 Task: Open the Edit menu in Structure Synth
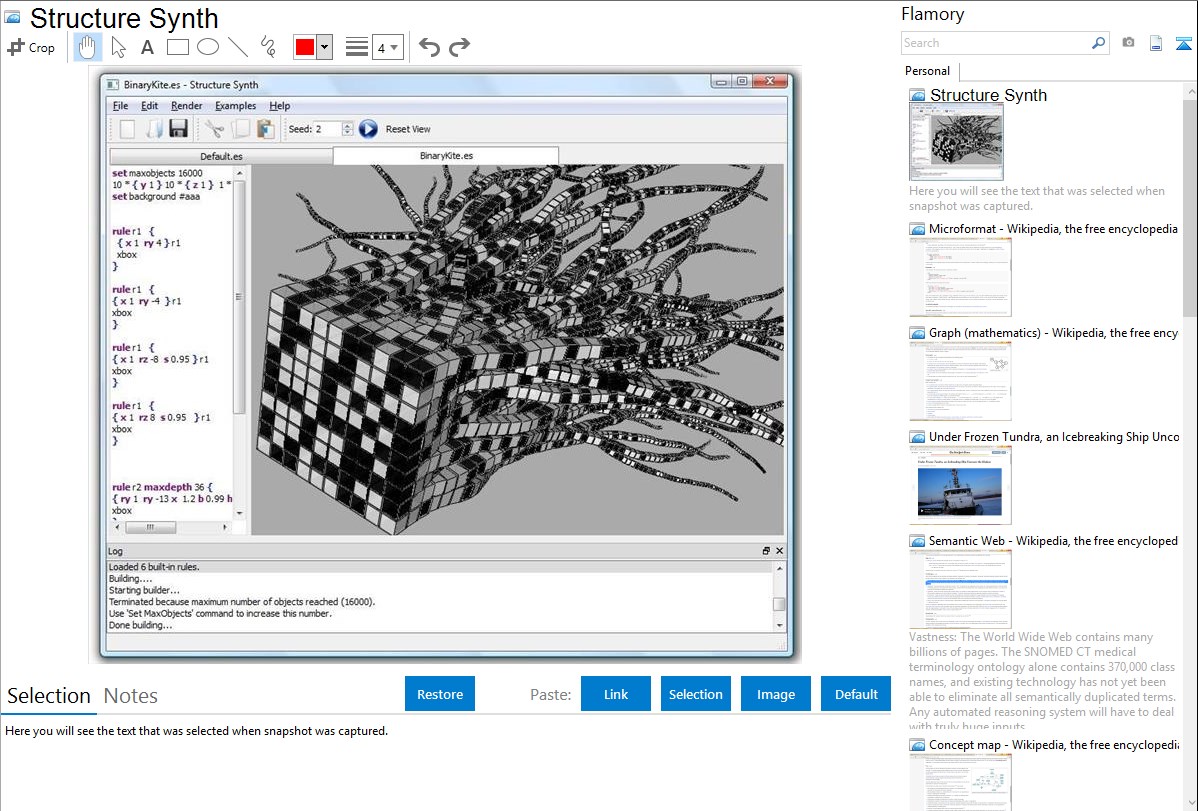pos(150,106)
